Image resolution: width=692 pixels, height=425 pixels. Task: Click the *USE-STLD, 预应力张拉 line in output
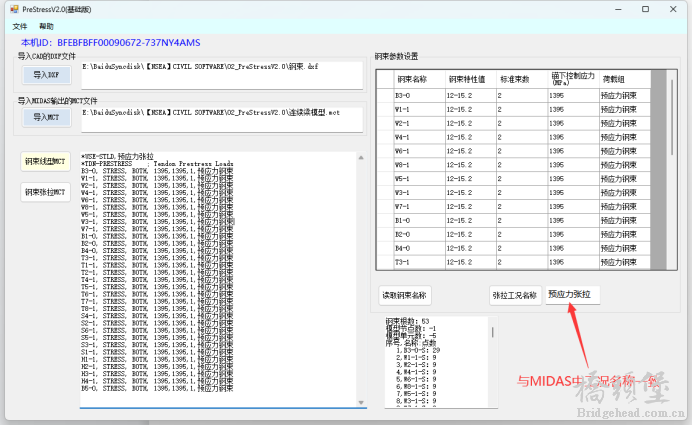click(117, 157)
